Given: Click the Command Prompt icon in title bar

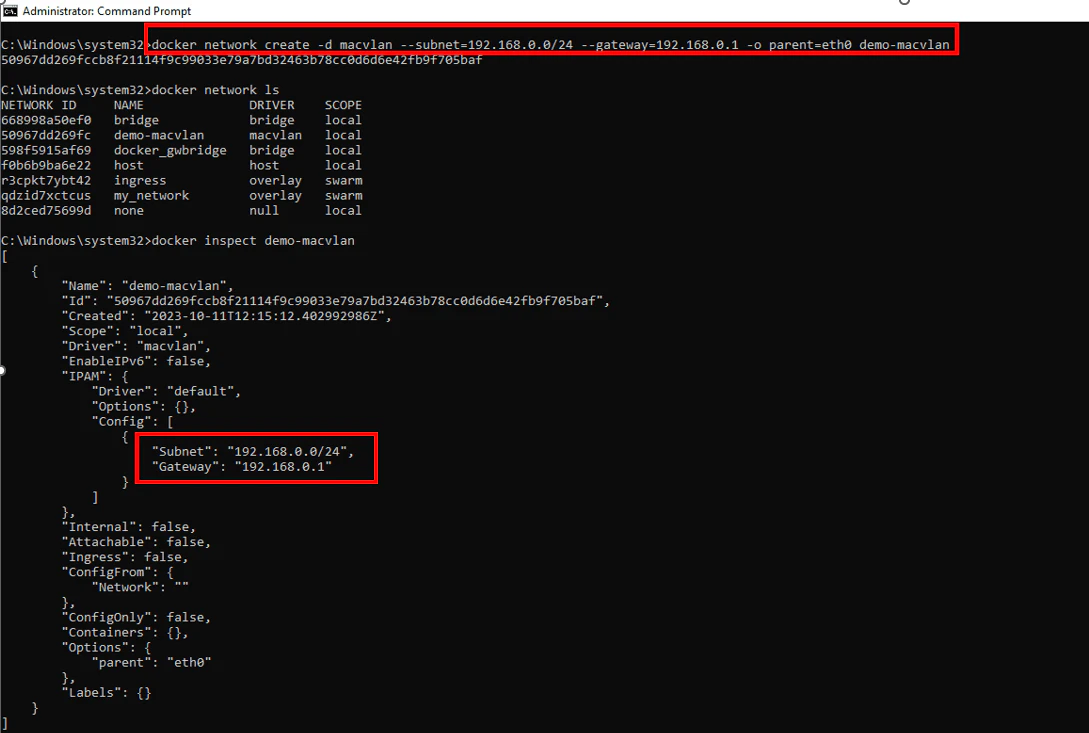Looking at the screenshot, I should [13, 10].
